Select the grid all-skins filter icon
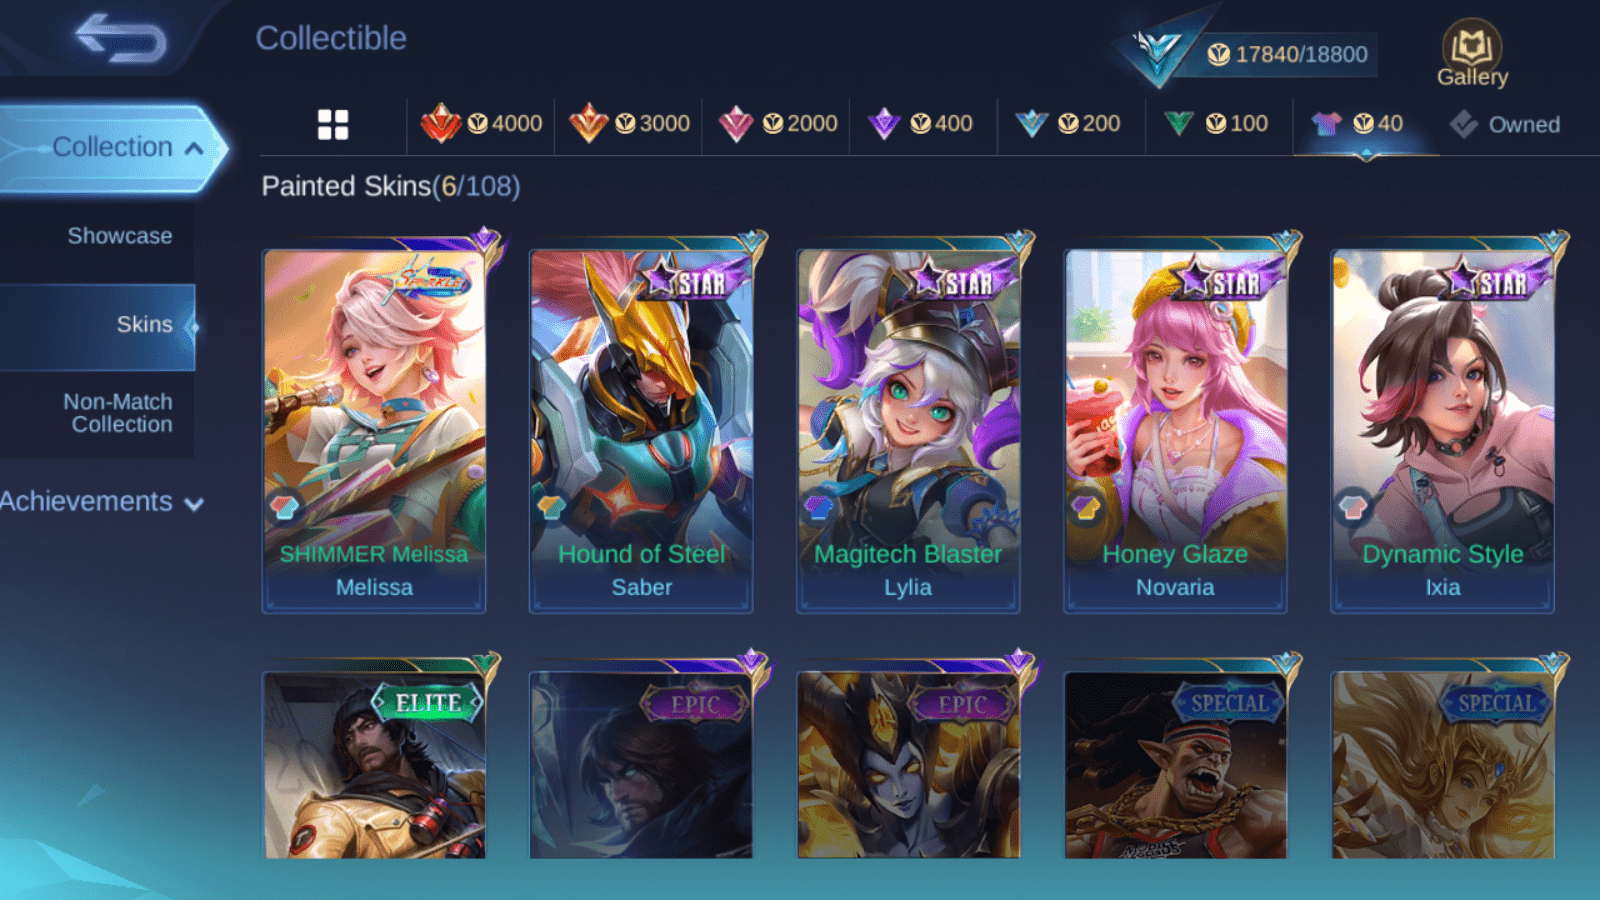The image size is (1600, 900). [x=333, y=125]
